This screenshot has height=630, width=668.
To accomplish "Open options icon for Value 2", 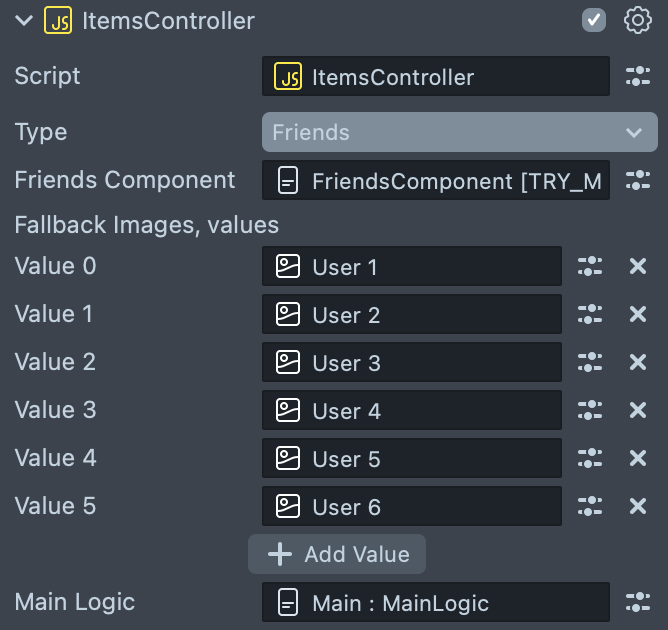I will click(590, 362).
